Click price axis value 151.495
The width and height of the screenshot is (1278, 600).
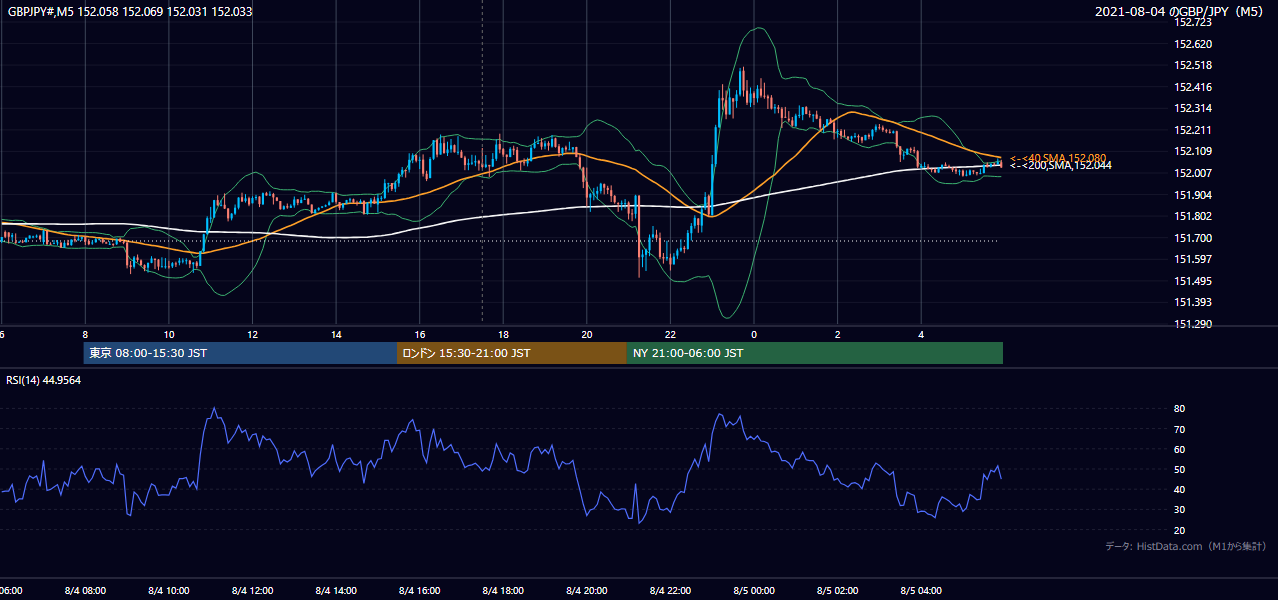pos(1194,281)
